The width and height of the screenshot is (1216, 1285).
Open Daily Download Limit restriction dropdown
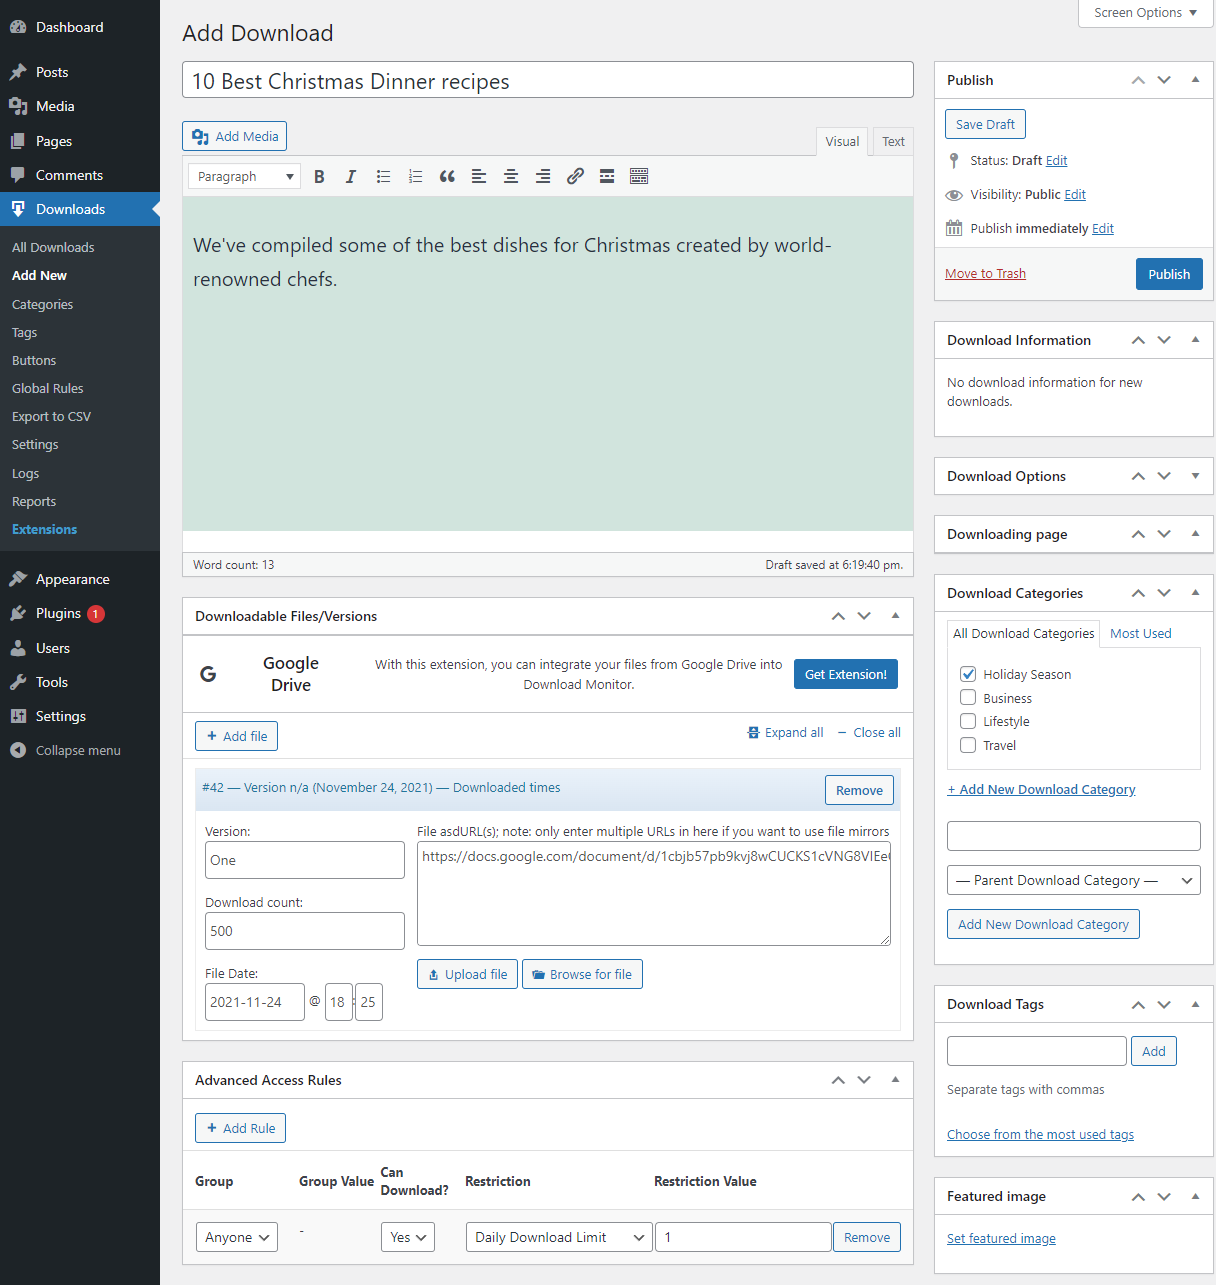click(x=559, y=1237)
